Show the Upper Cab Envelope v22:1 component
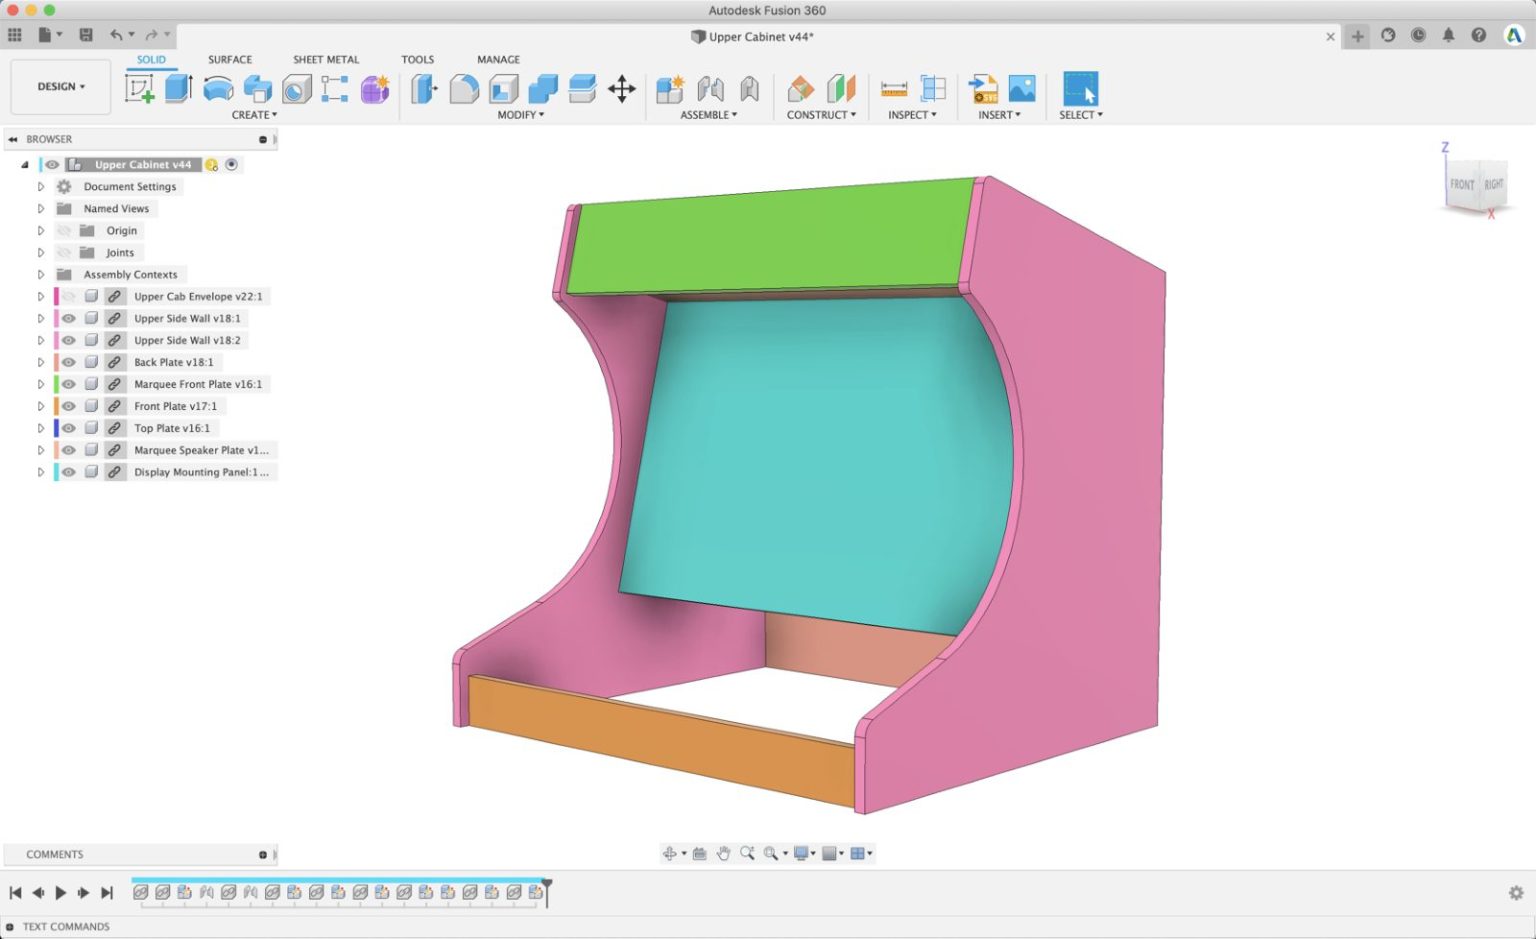Image resolution: width=1536 pixels, height=939 pixels. pos(68,296)
